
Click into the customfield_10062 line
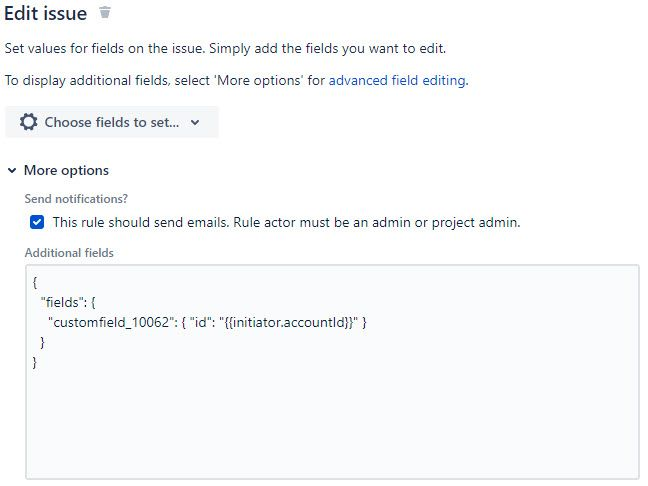tap(207, 322)
